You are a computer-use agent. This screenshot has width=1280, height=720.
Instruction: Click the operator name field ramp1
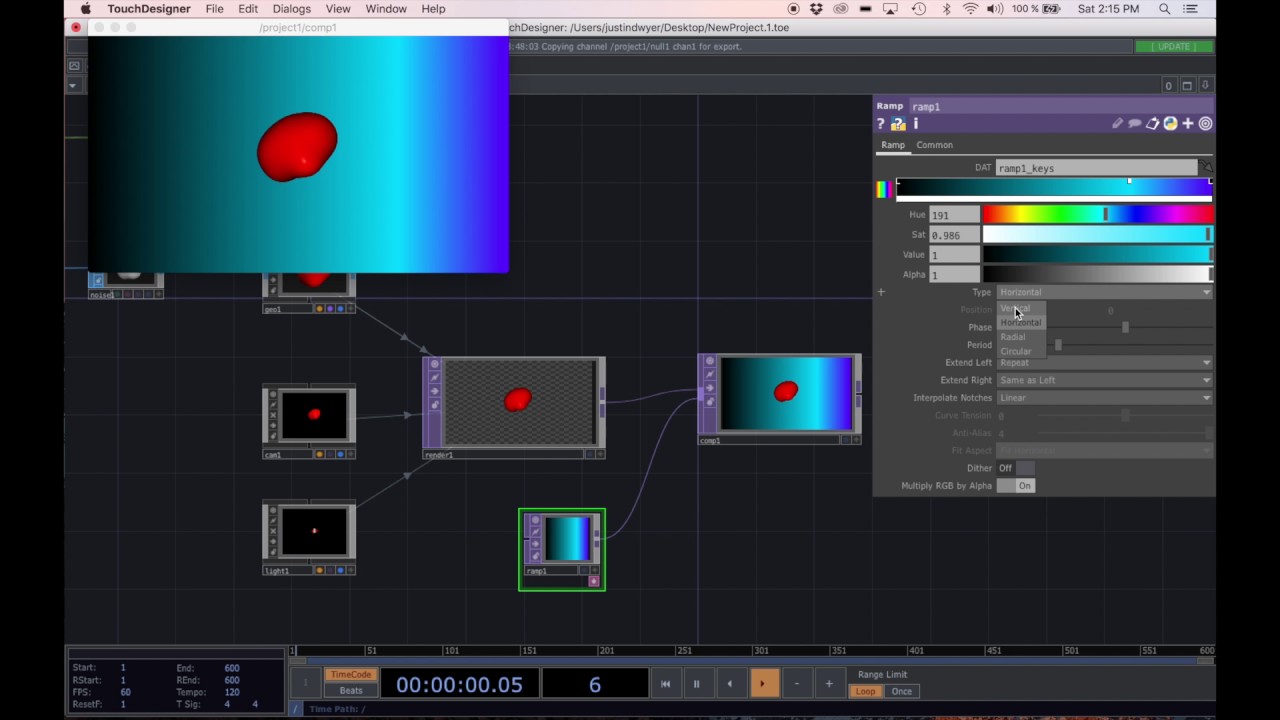[1060, 106]
